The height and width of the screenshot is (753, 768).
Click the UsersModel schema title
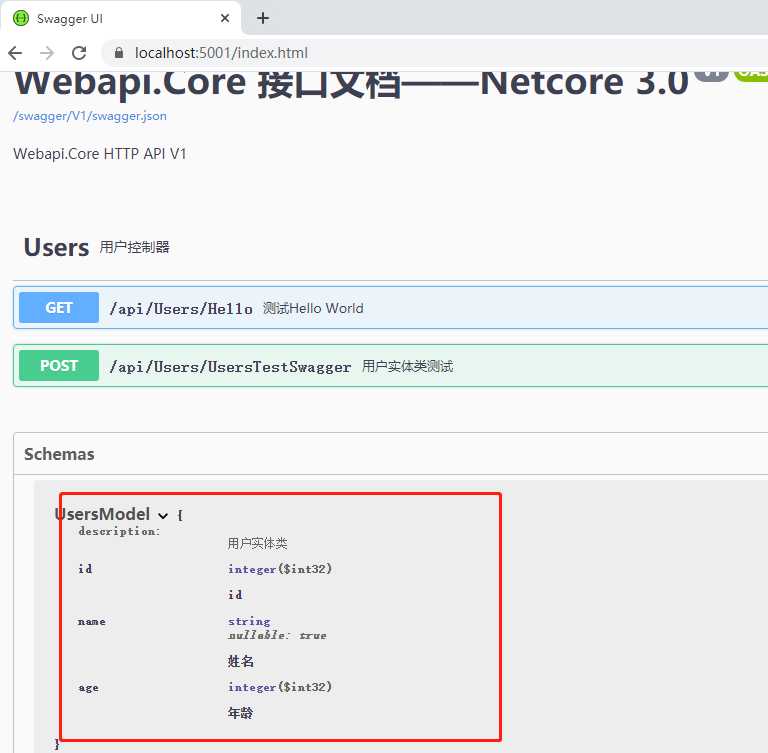click(x=102, y=514)
